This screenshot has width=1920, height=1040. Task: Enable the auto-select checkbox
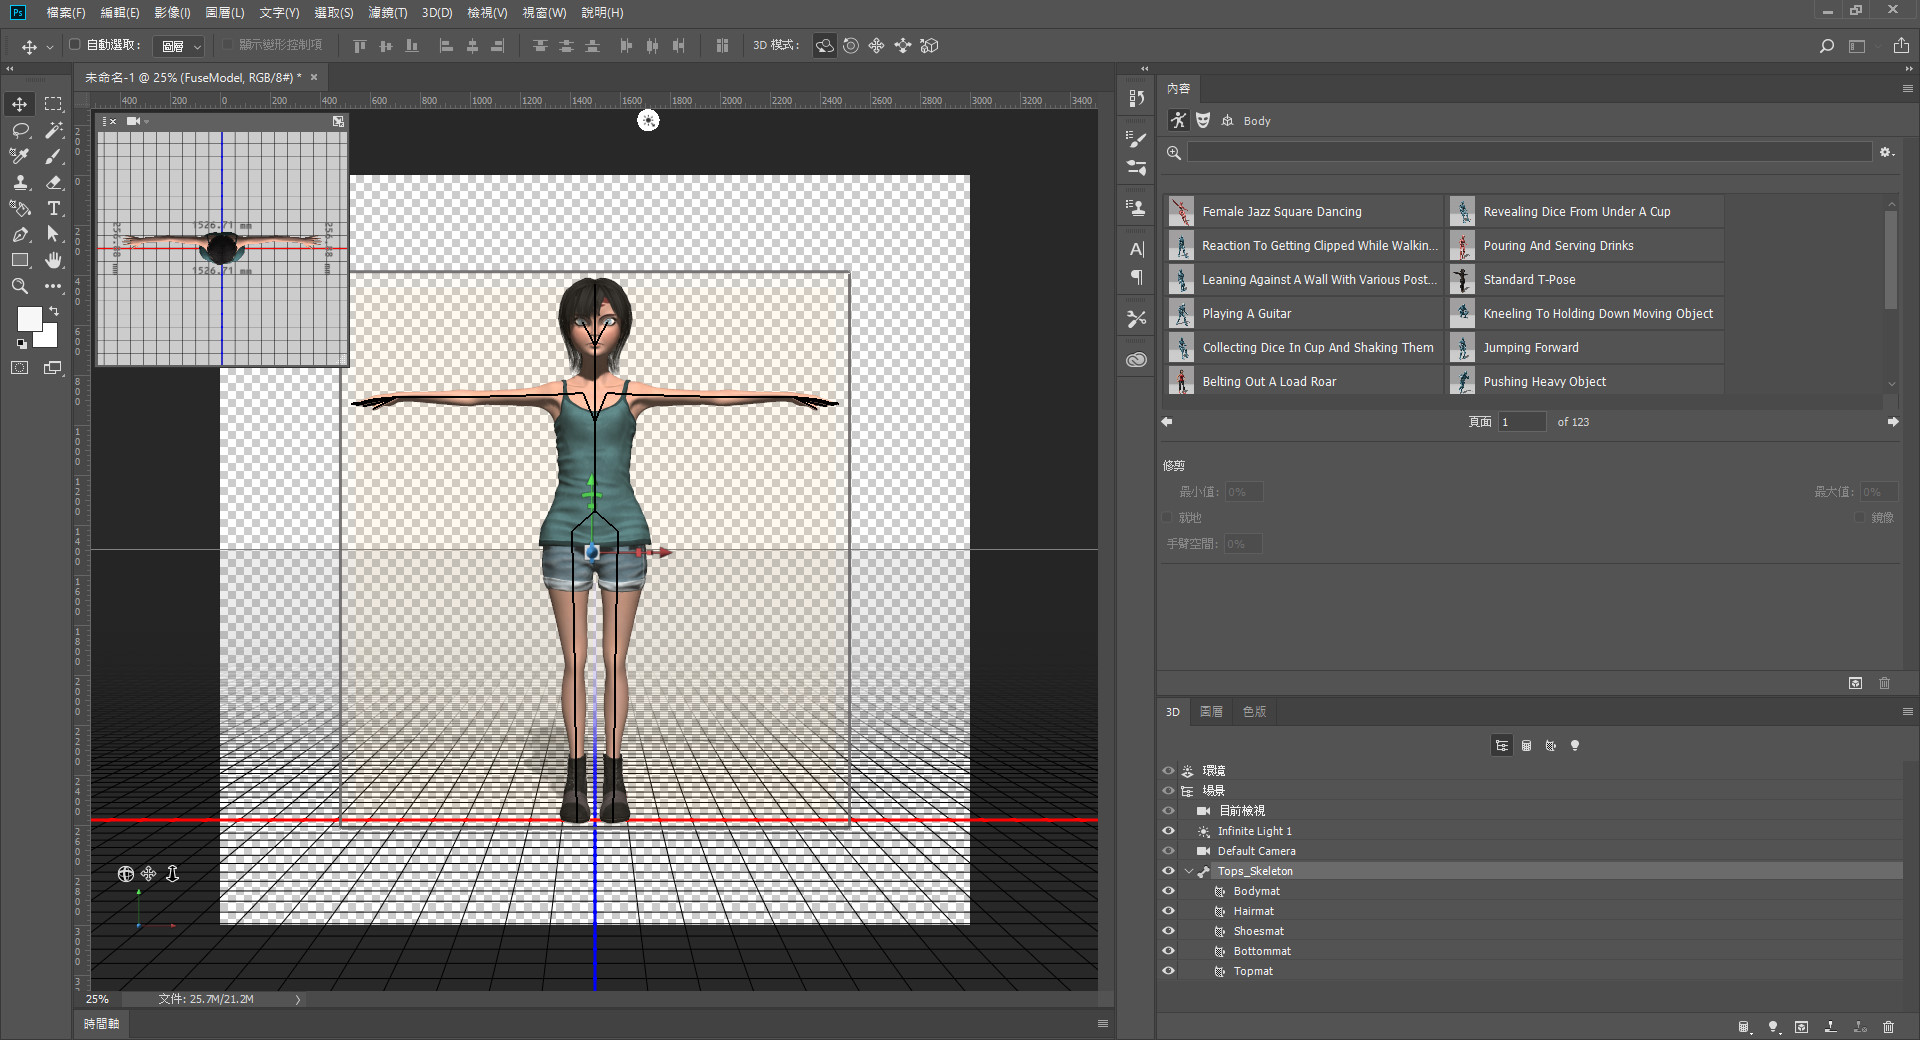pos(75,45)
